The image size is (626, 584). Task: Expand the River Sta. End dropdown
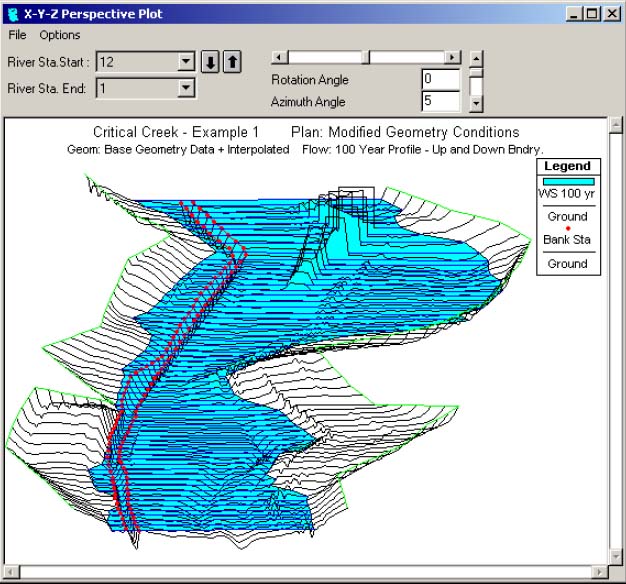pyautogui.click(x=185, y=88)
